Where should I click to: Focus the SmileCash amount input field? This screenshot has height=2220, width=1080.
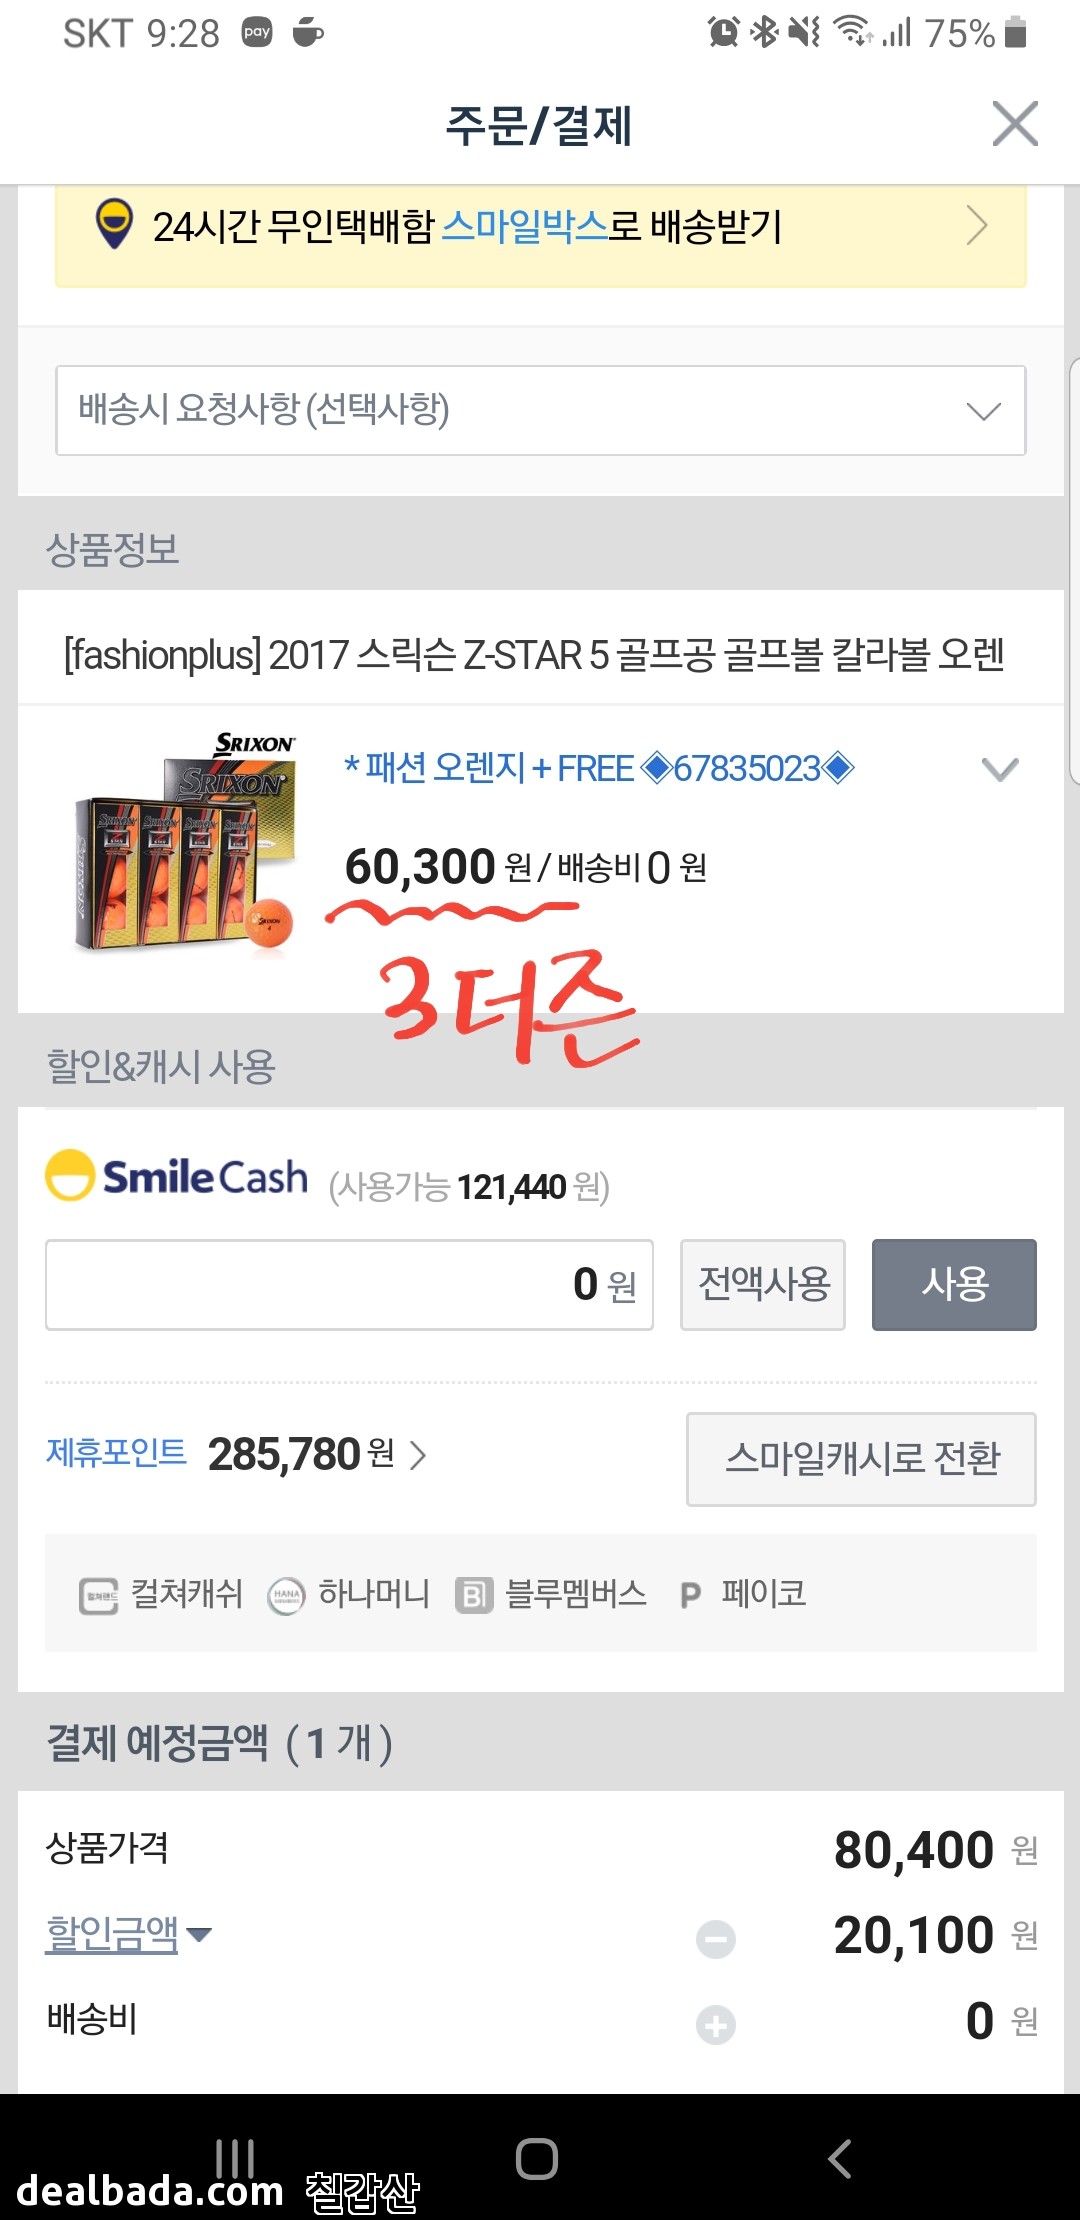349,1285
